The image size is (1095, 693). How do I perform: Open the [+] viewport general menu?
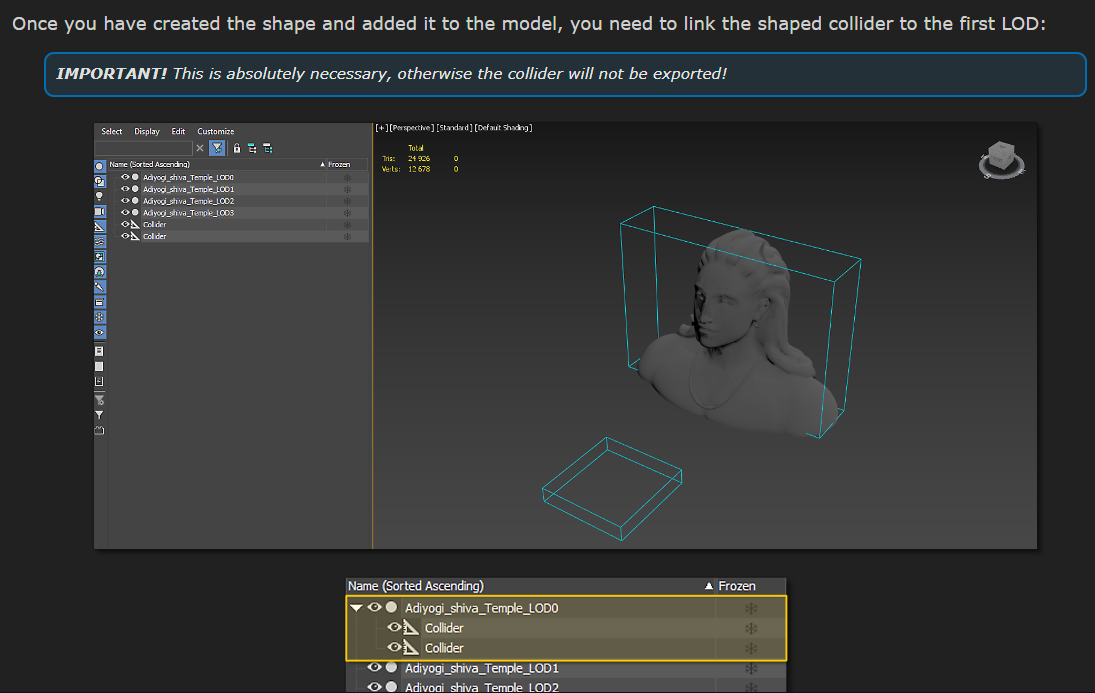click(381, 128)
